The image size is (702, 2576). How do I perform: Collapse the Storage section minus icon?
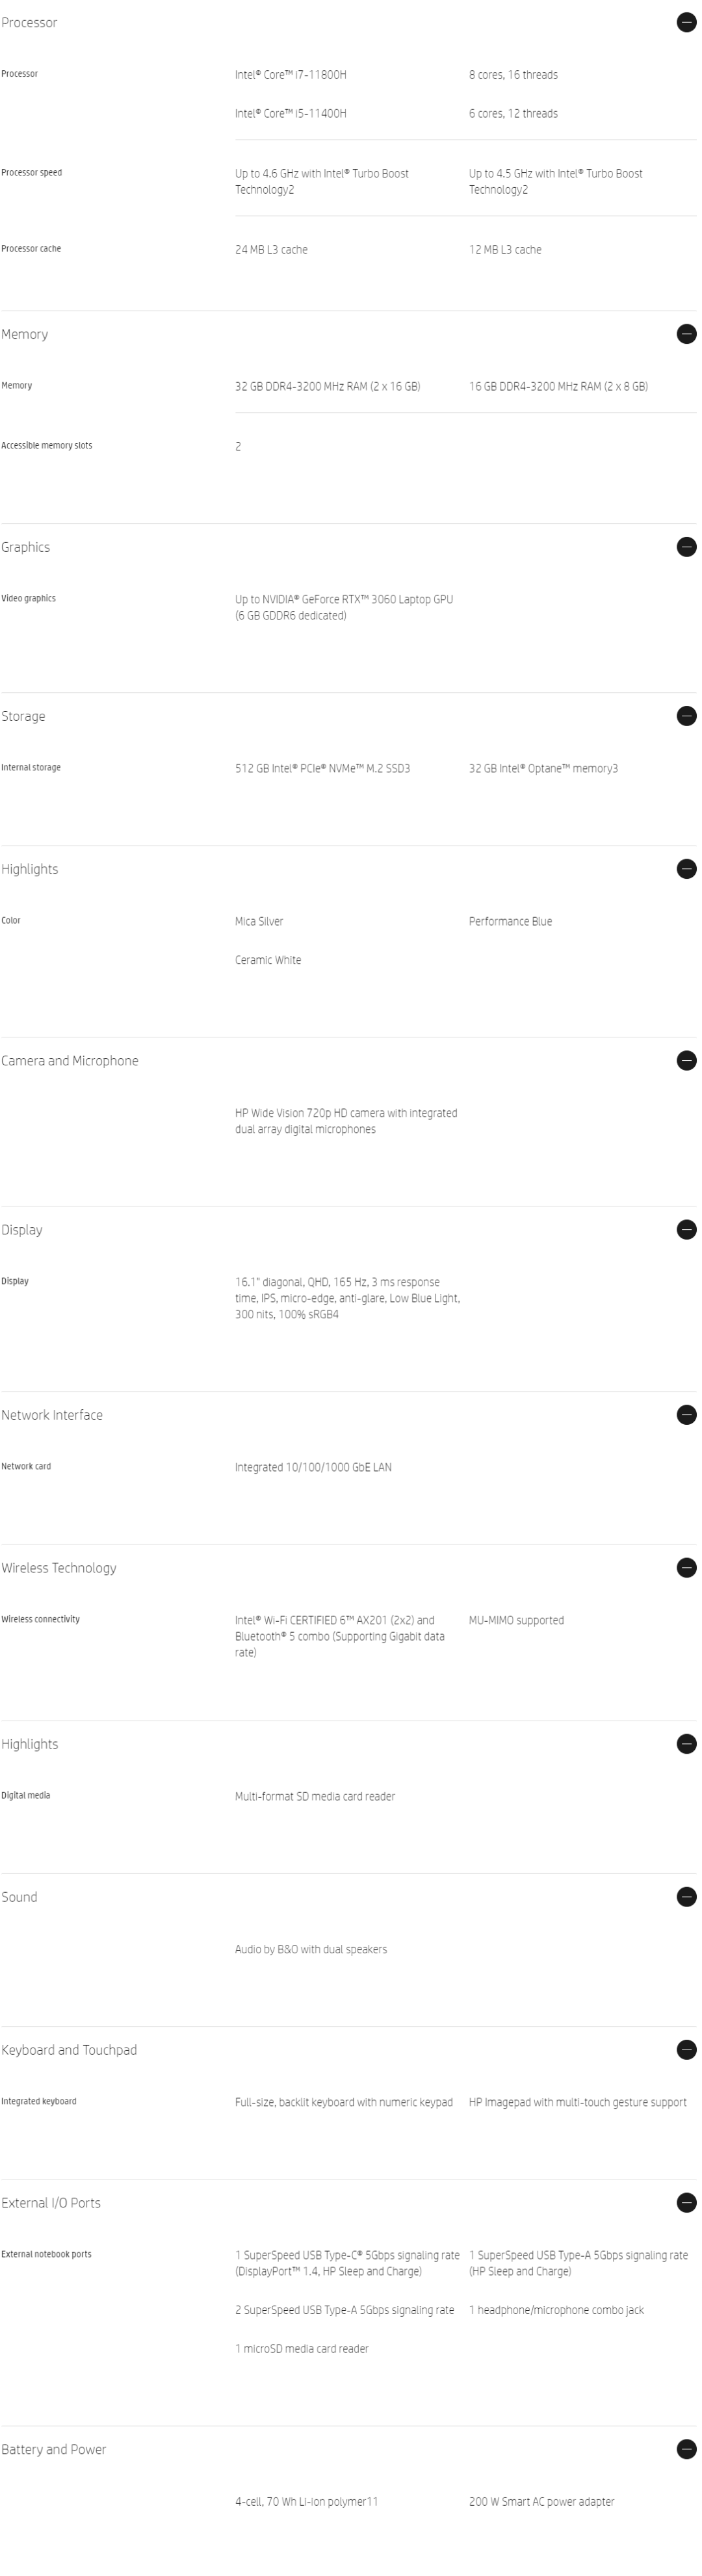tap(686, 716)
